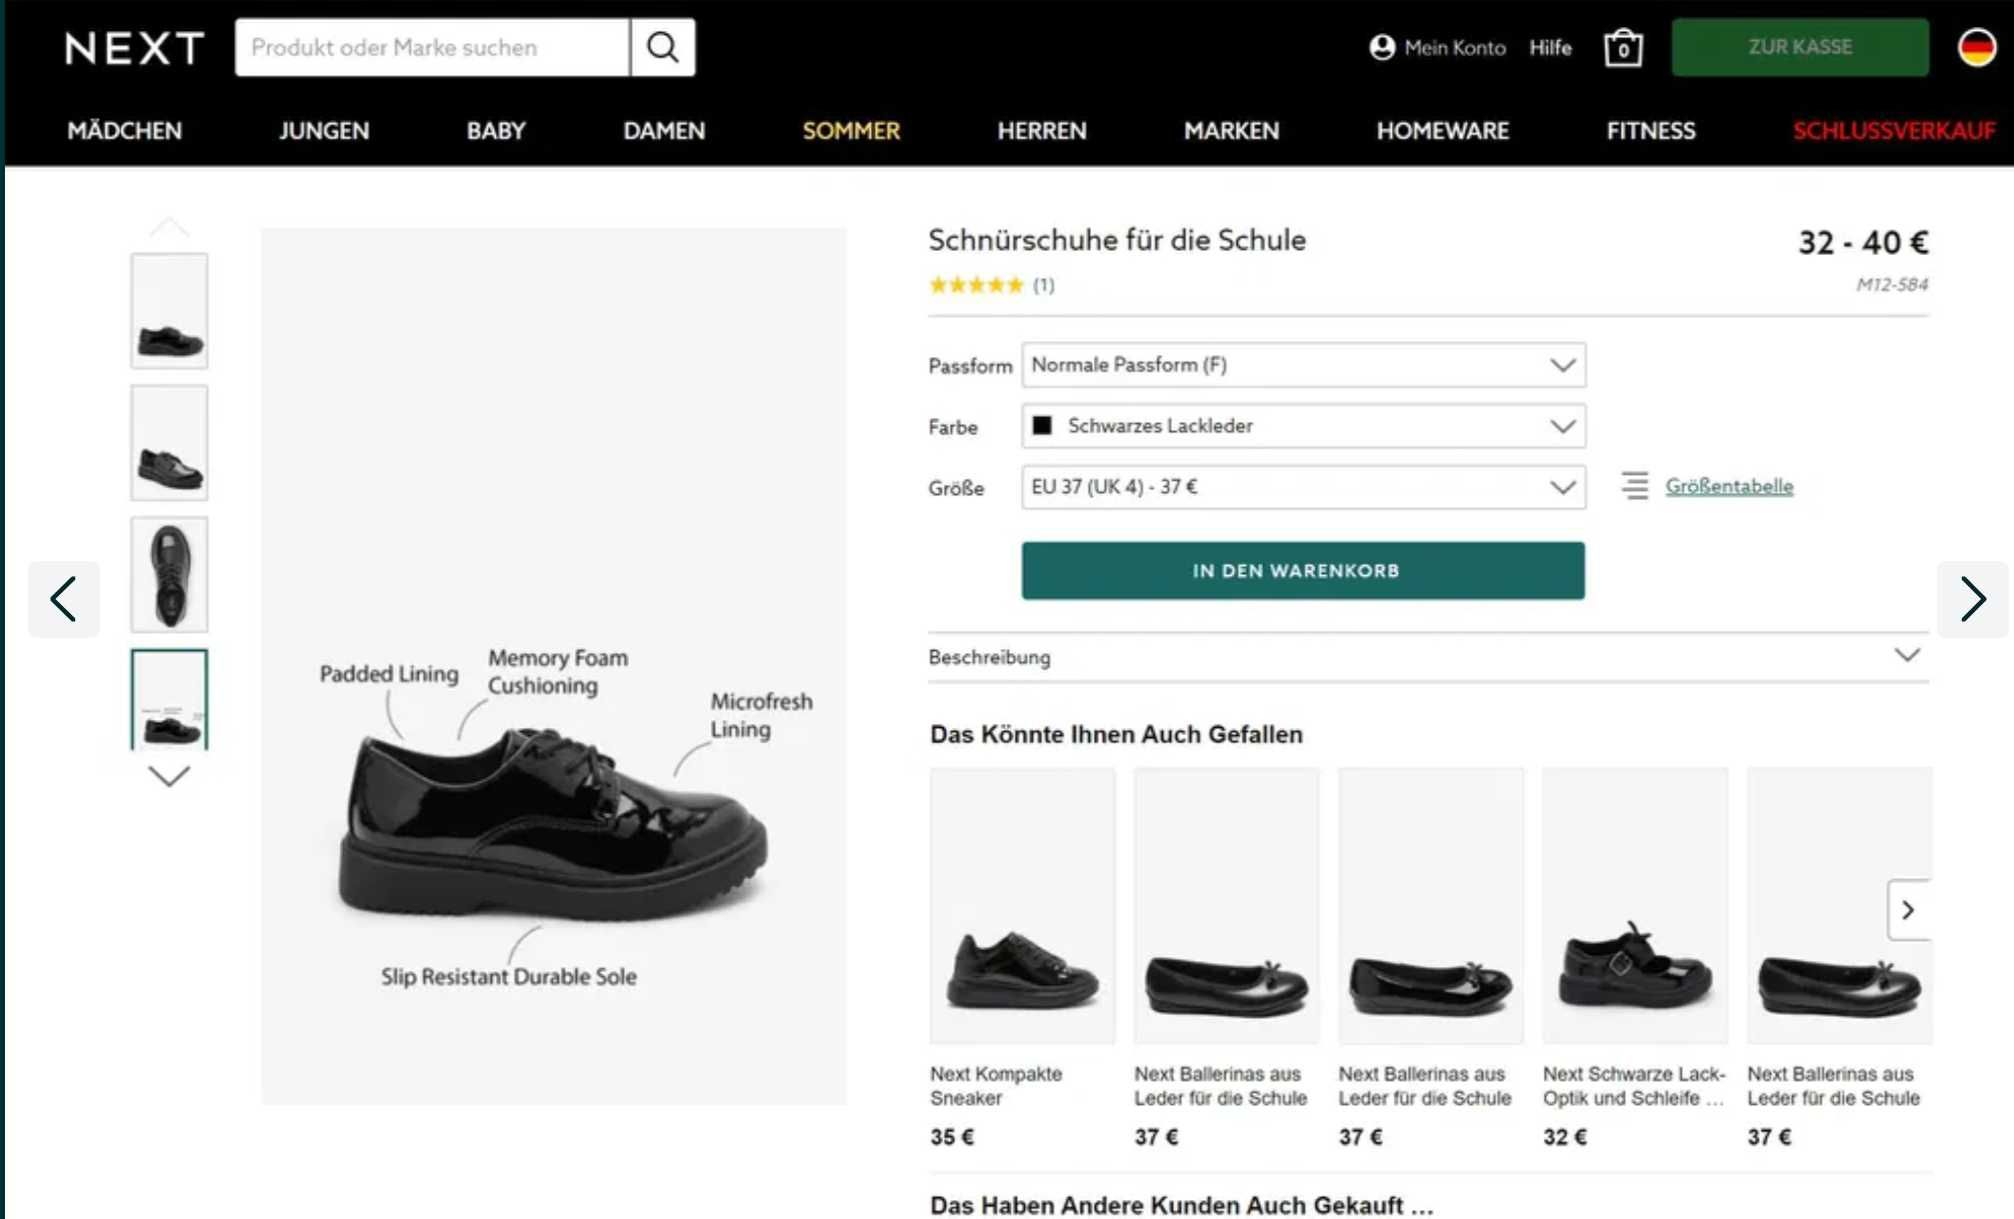This screenshot has height=1219, width=2014.
Task: Open the Passform dropdown
Action: click(x=1302, y=365)
